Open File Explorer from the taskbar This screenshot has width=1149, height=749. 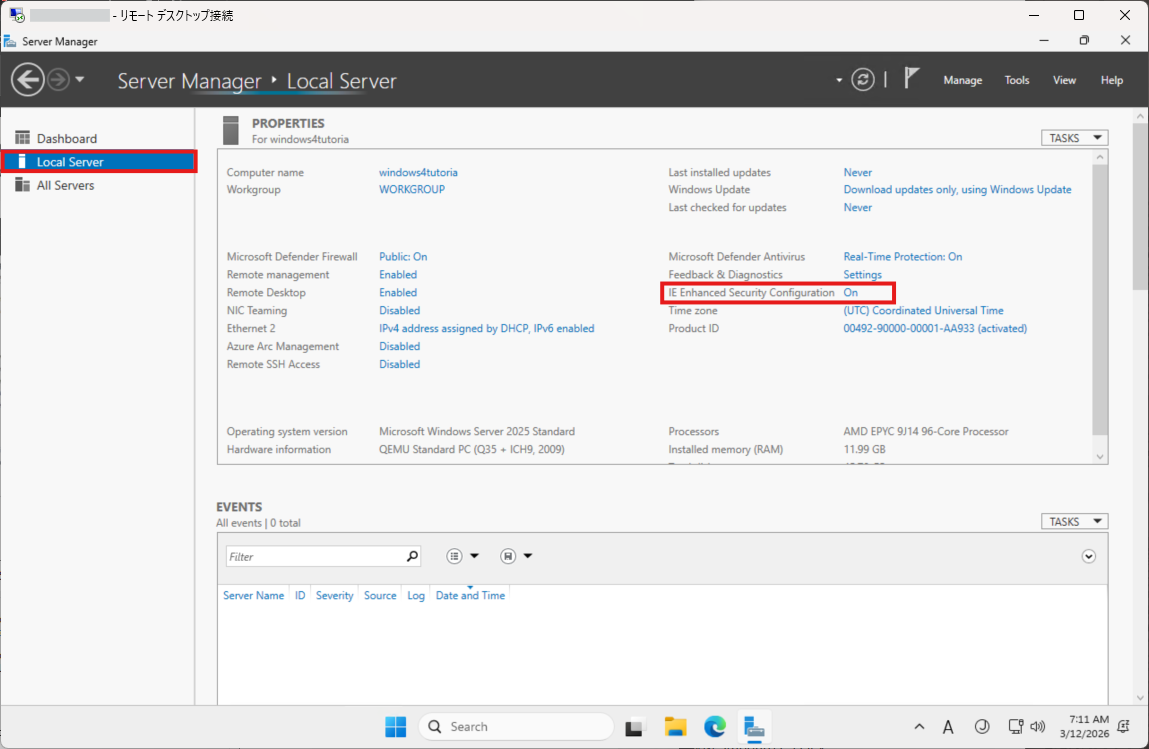tap(675, 727)
